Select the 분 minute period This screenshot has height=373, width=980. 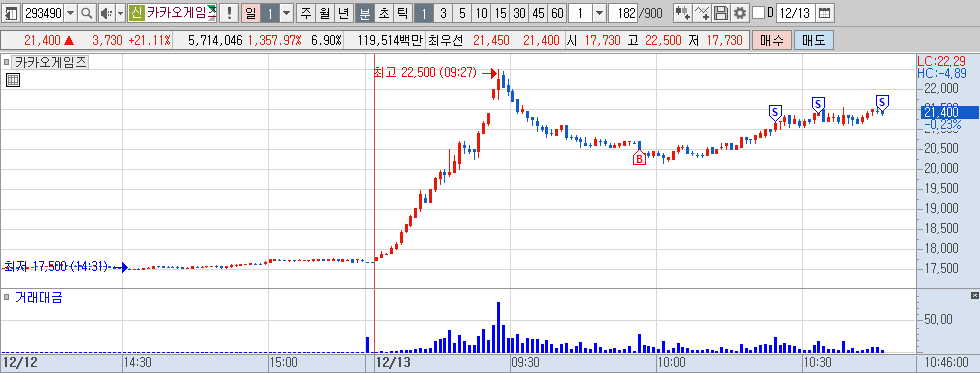click(x=364, y=12)
